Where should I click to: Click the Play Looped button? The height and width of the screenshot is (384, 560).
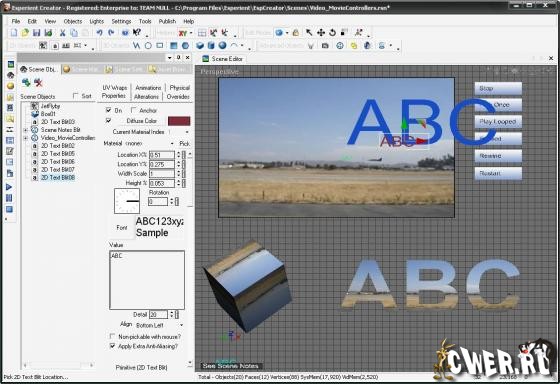(498, 121)
